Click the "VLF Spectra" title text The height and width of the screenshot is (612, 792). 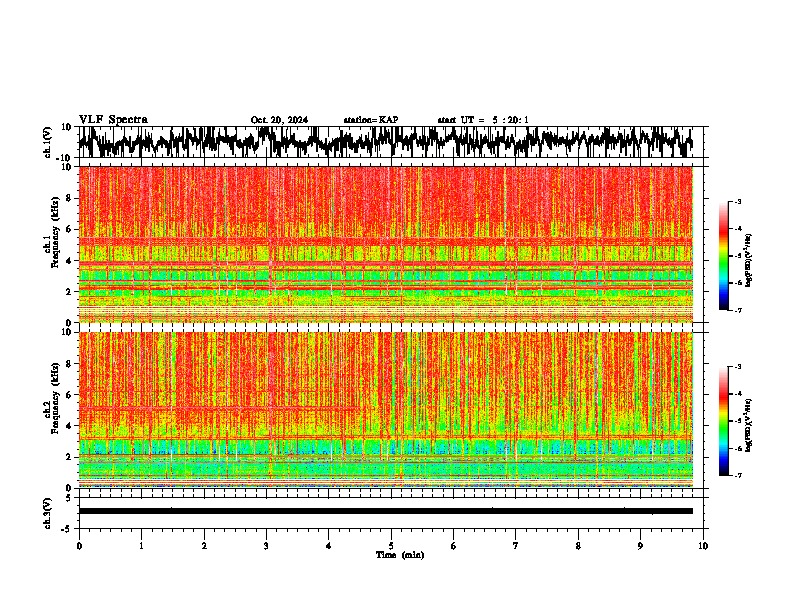(113, 120)
